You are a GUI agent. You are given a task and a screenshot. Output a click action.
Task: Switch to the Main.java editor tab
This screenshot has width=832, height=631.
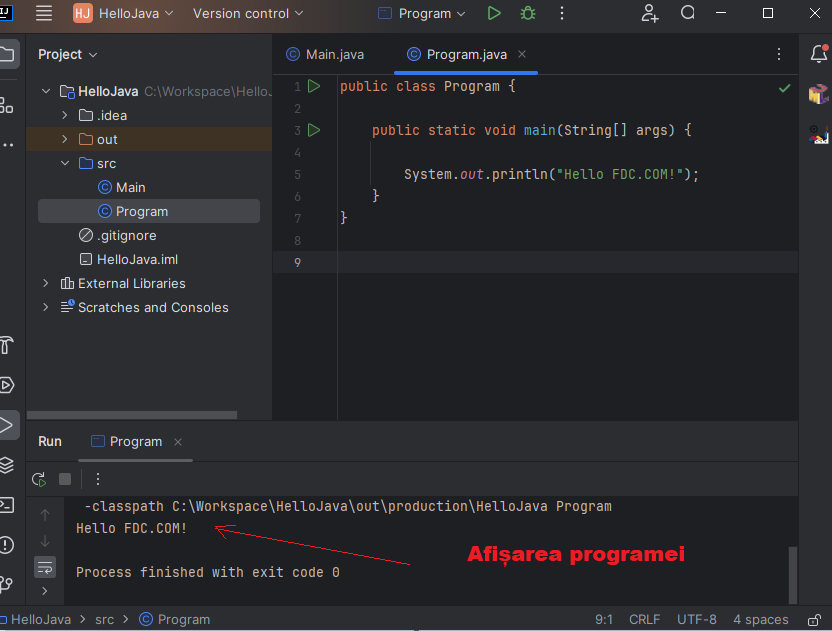pos(325,54)
